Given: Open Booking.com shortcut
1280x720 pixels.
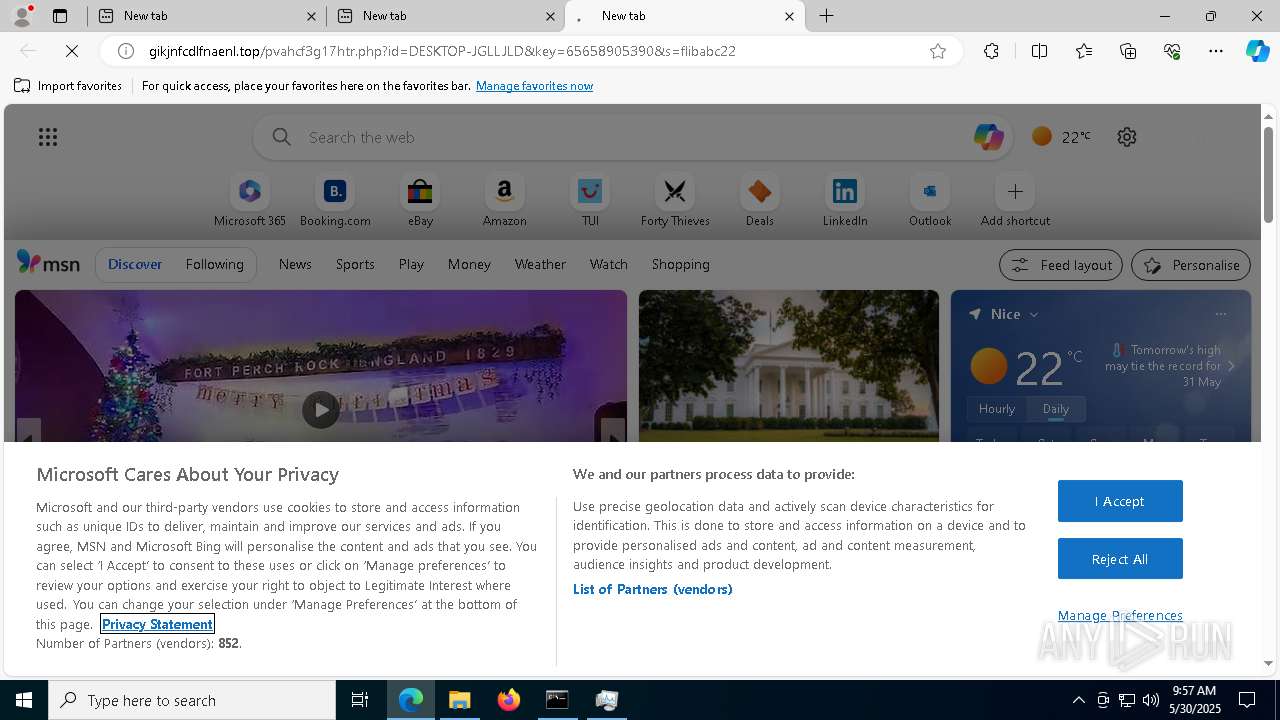Looking at the screenshot, I should tap(335, 201).
